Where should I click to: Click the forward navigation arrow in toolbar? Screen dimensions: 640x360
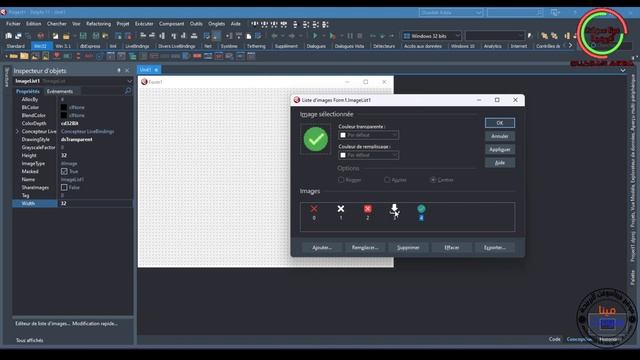[x=292, y=36]
